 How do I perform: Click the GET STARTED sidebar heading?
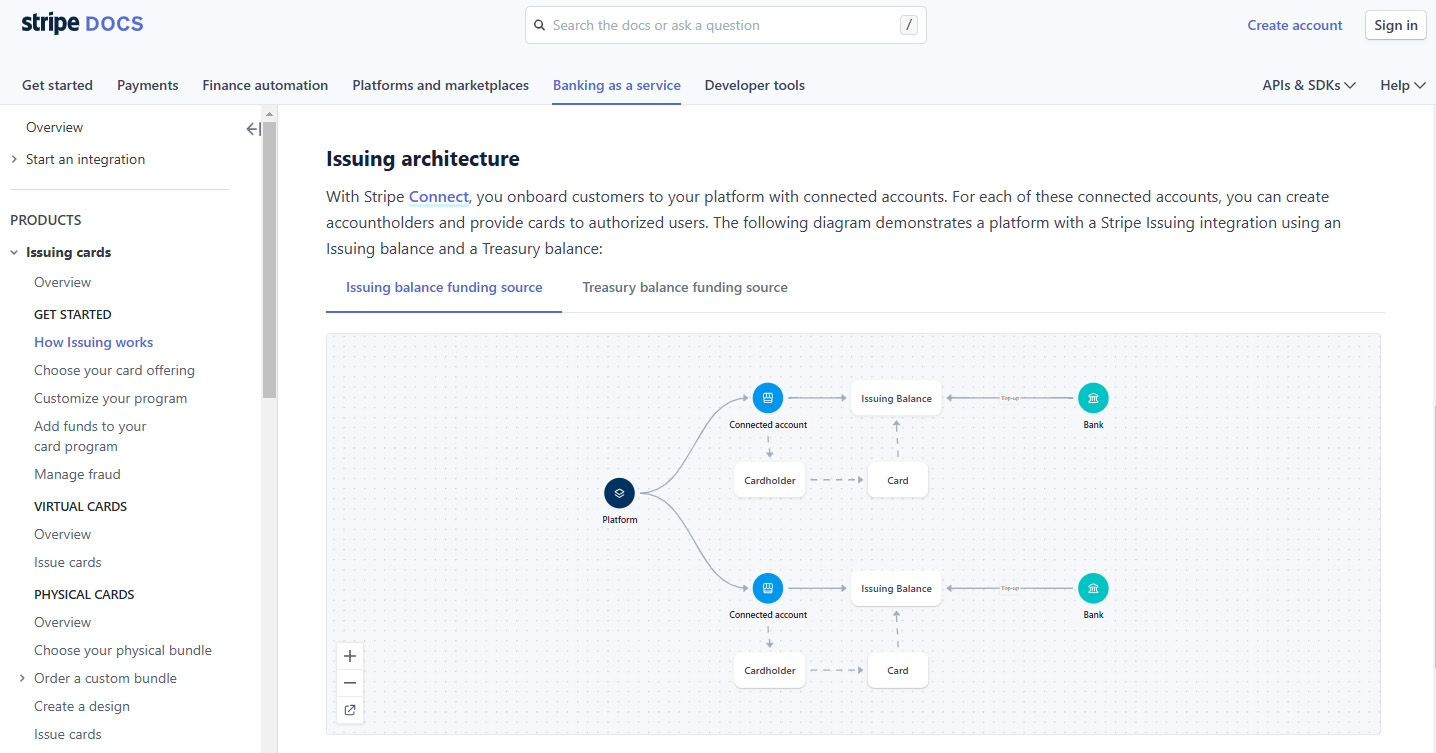[73, 315]
